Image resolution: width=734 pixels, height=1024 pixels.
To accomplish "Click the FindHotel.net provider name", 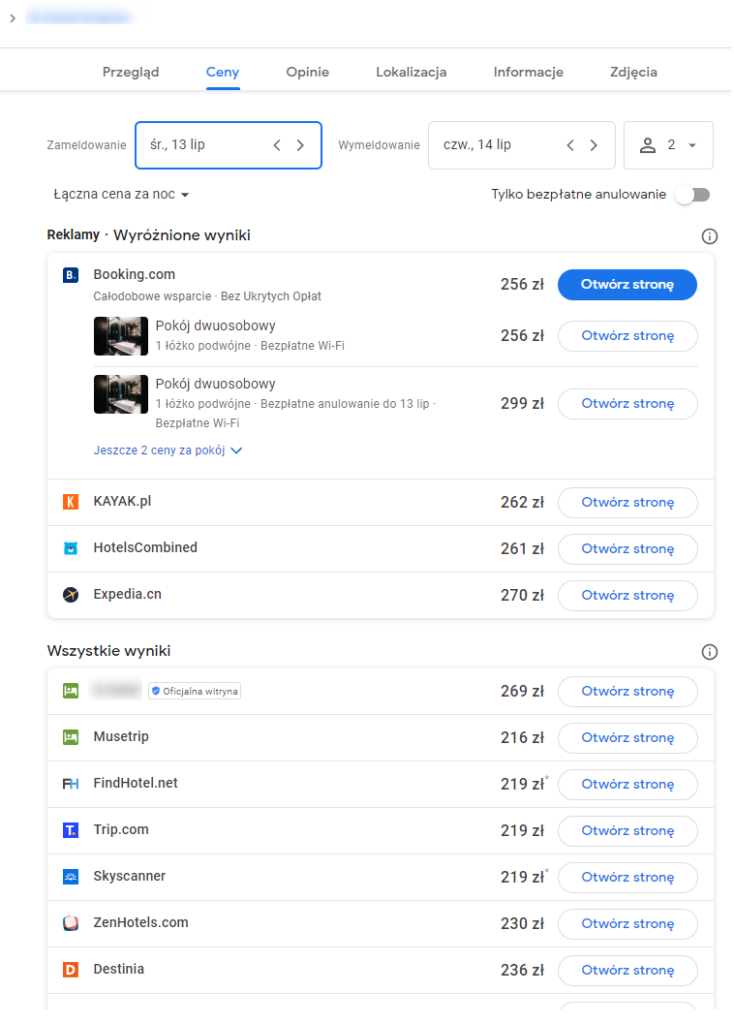I will pyautogui.click(x=135, y=782).
